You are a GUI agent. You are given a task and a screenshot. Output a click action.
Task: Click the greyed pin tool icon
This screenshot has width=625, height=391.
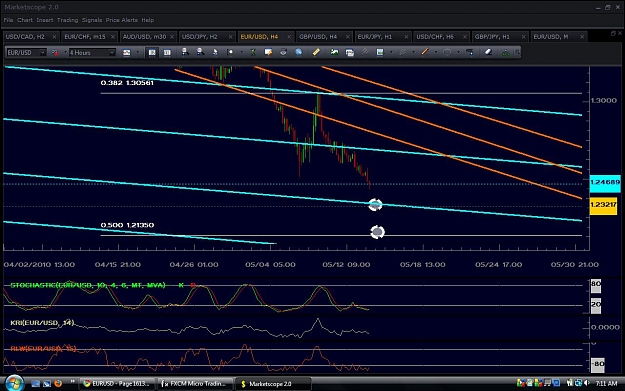(x=365, y=52)
